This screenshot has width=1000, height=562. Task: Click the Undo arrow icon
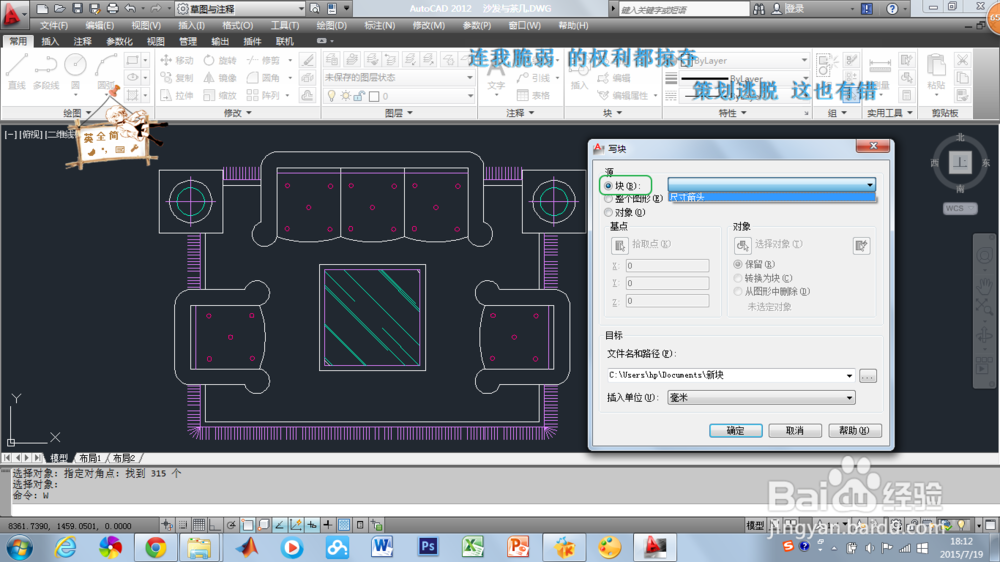click(x=130, y=8)
